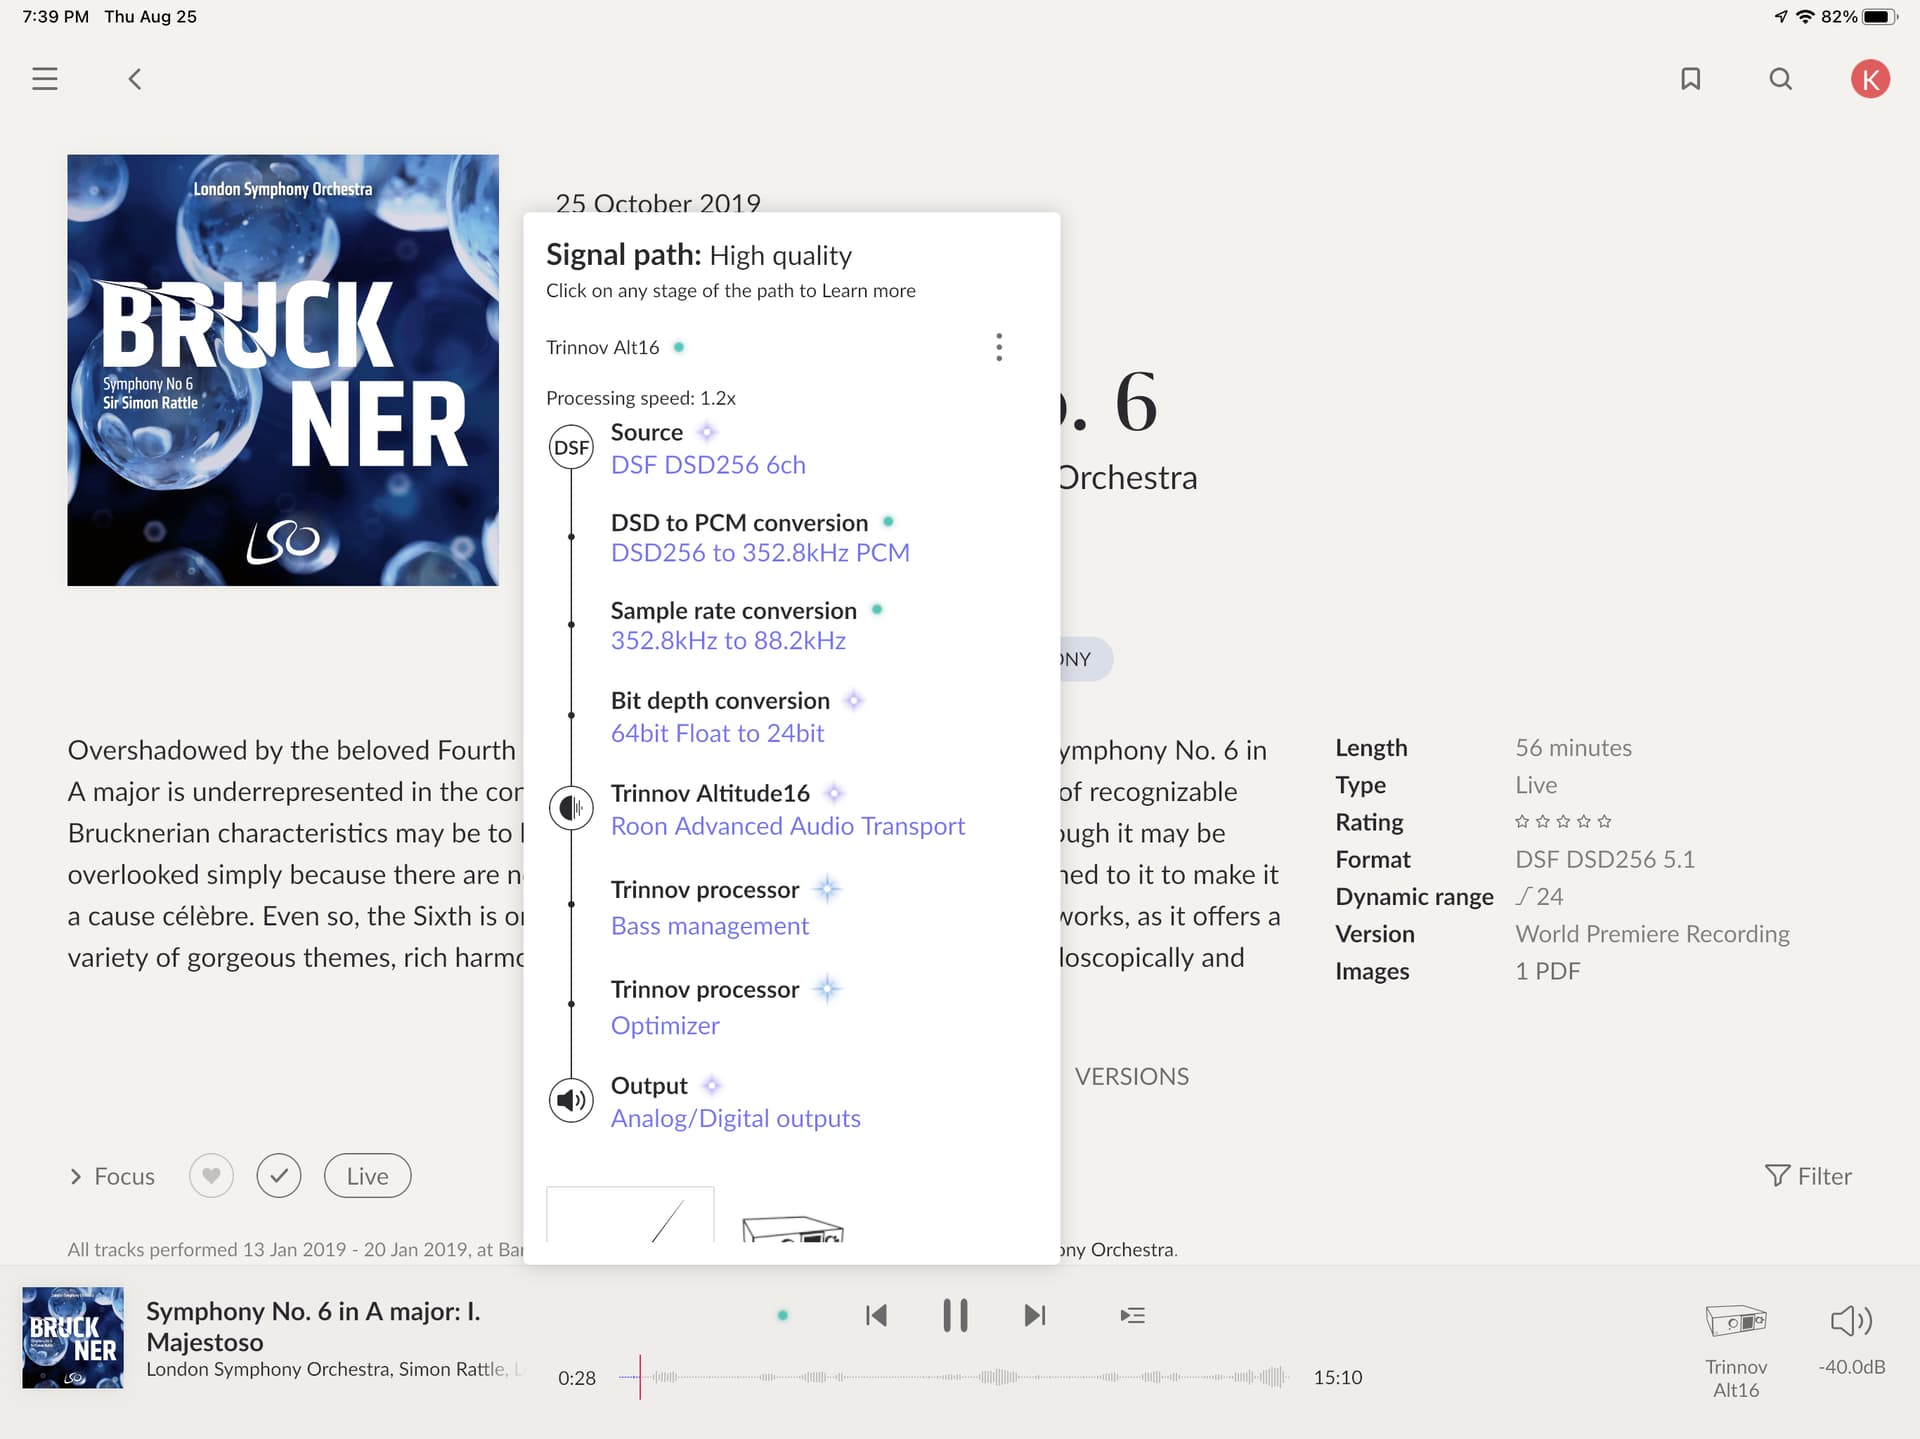Click the Source quality star indicator
This screenshot has width=1920, height=1439.
pos(707,432)
